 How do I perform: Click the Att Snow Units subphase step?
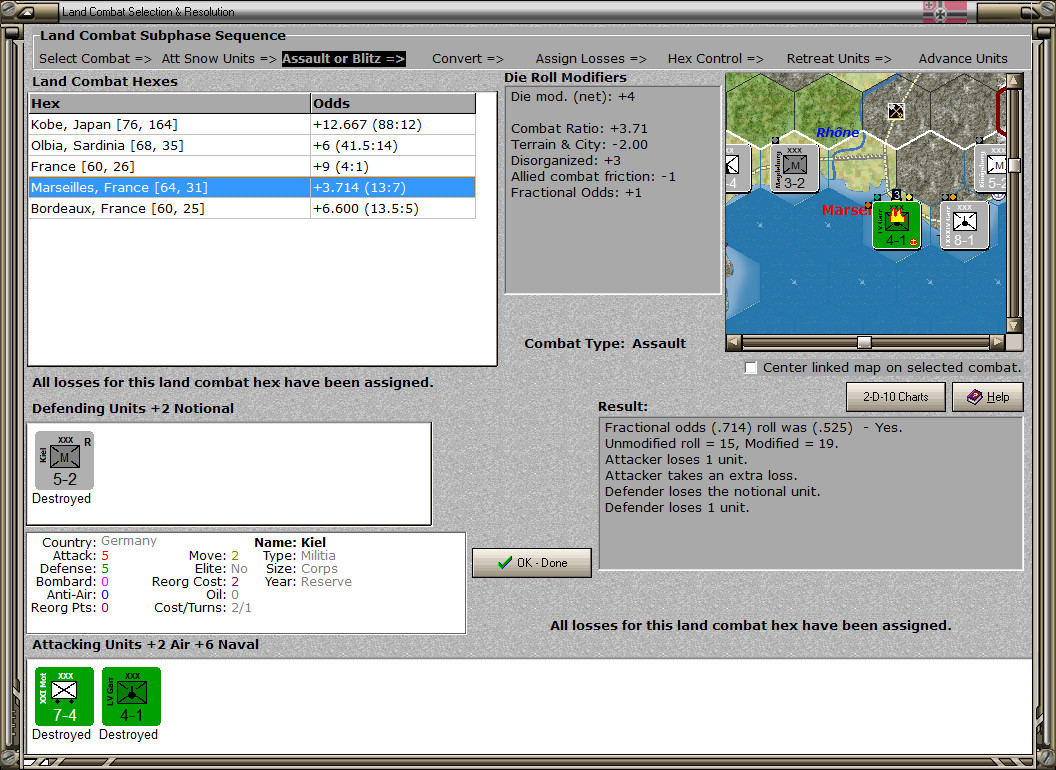219,59
